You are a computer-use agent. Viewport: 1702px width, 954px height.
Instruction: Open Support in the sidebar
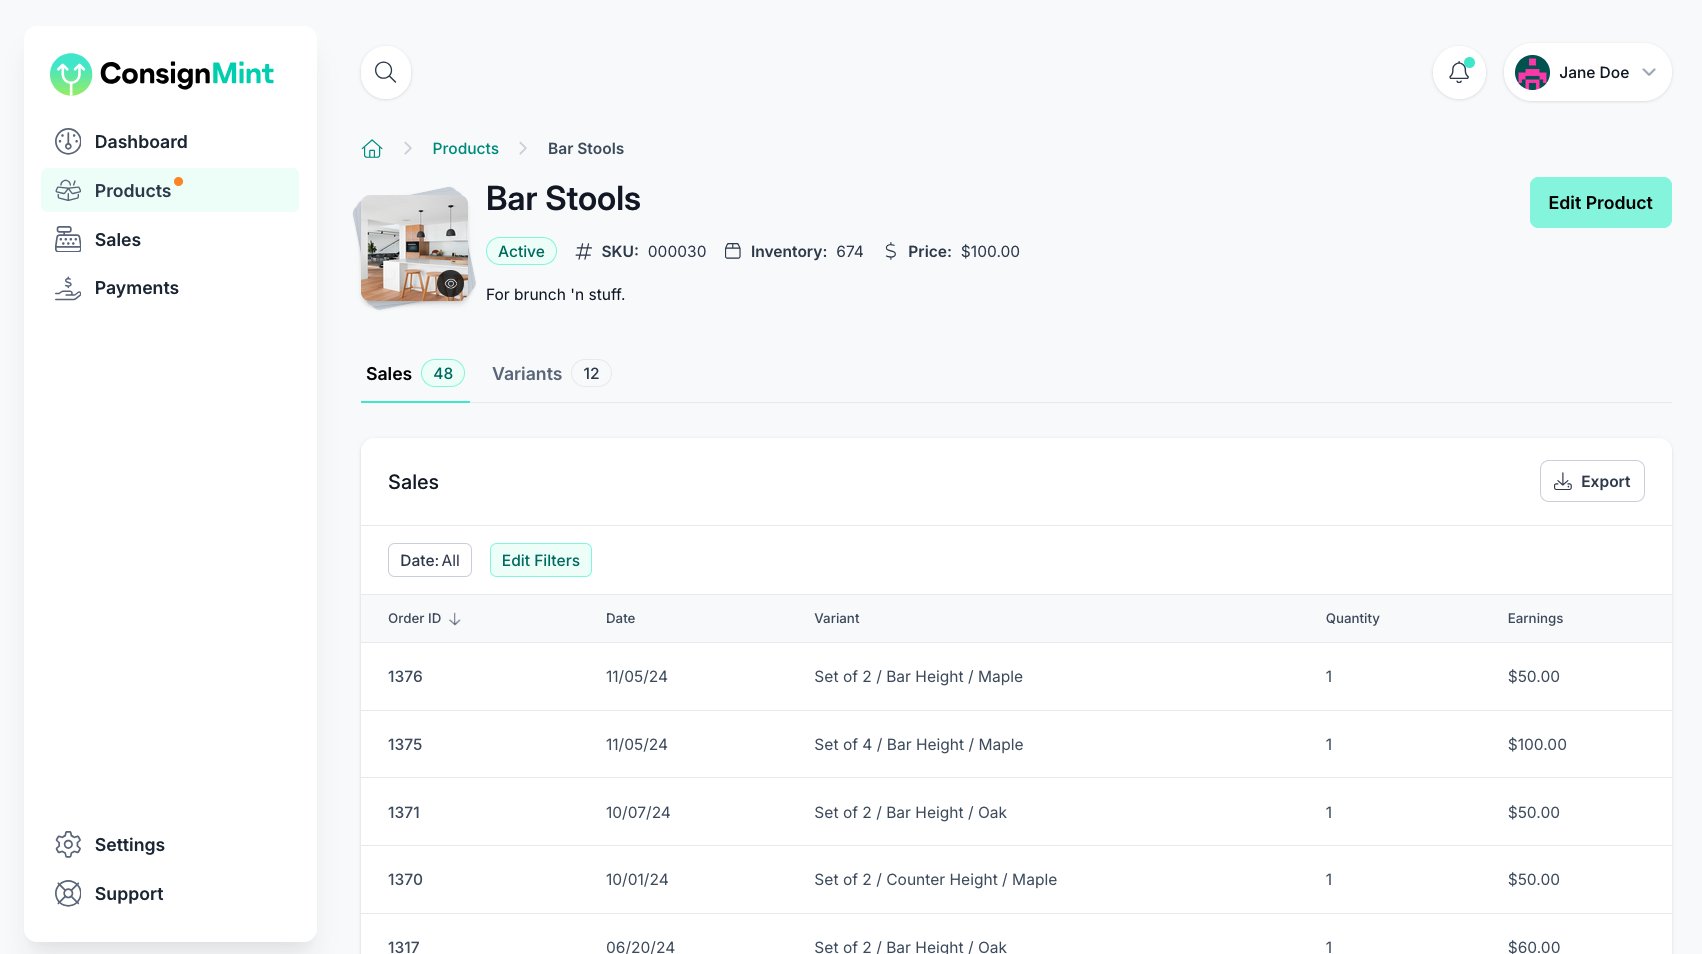click(170, 893)
